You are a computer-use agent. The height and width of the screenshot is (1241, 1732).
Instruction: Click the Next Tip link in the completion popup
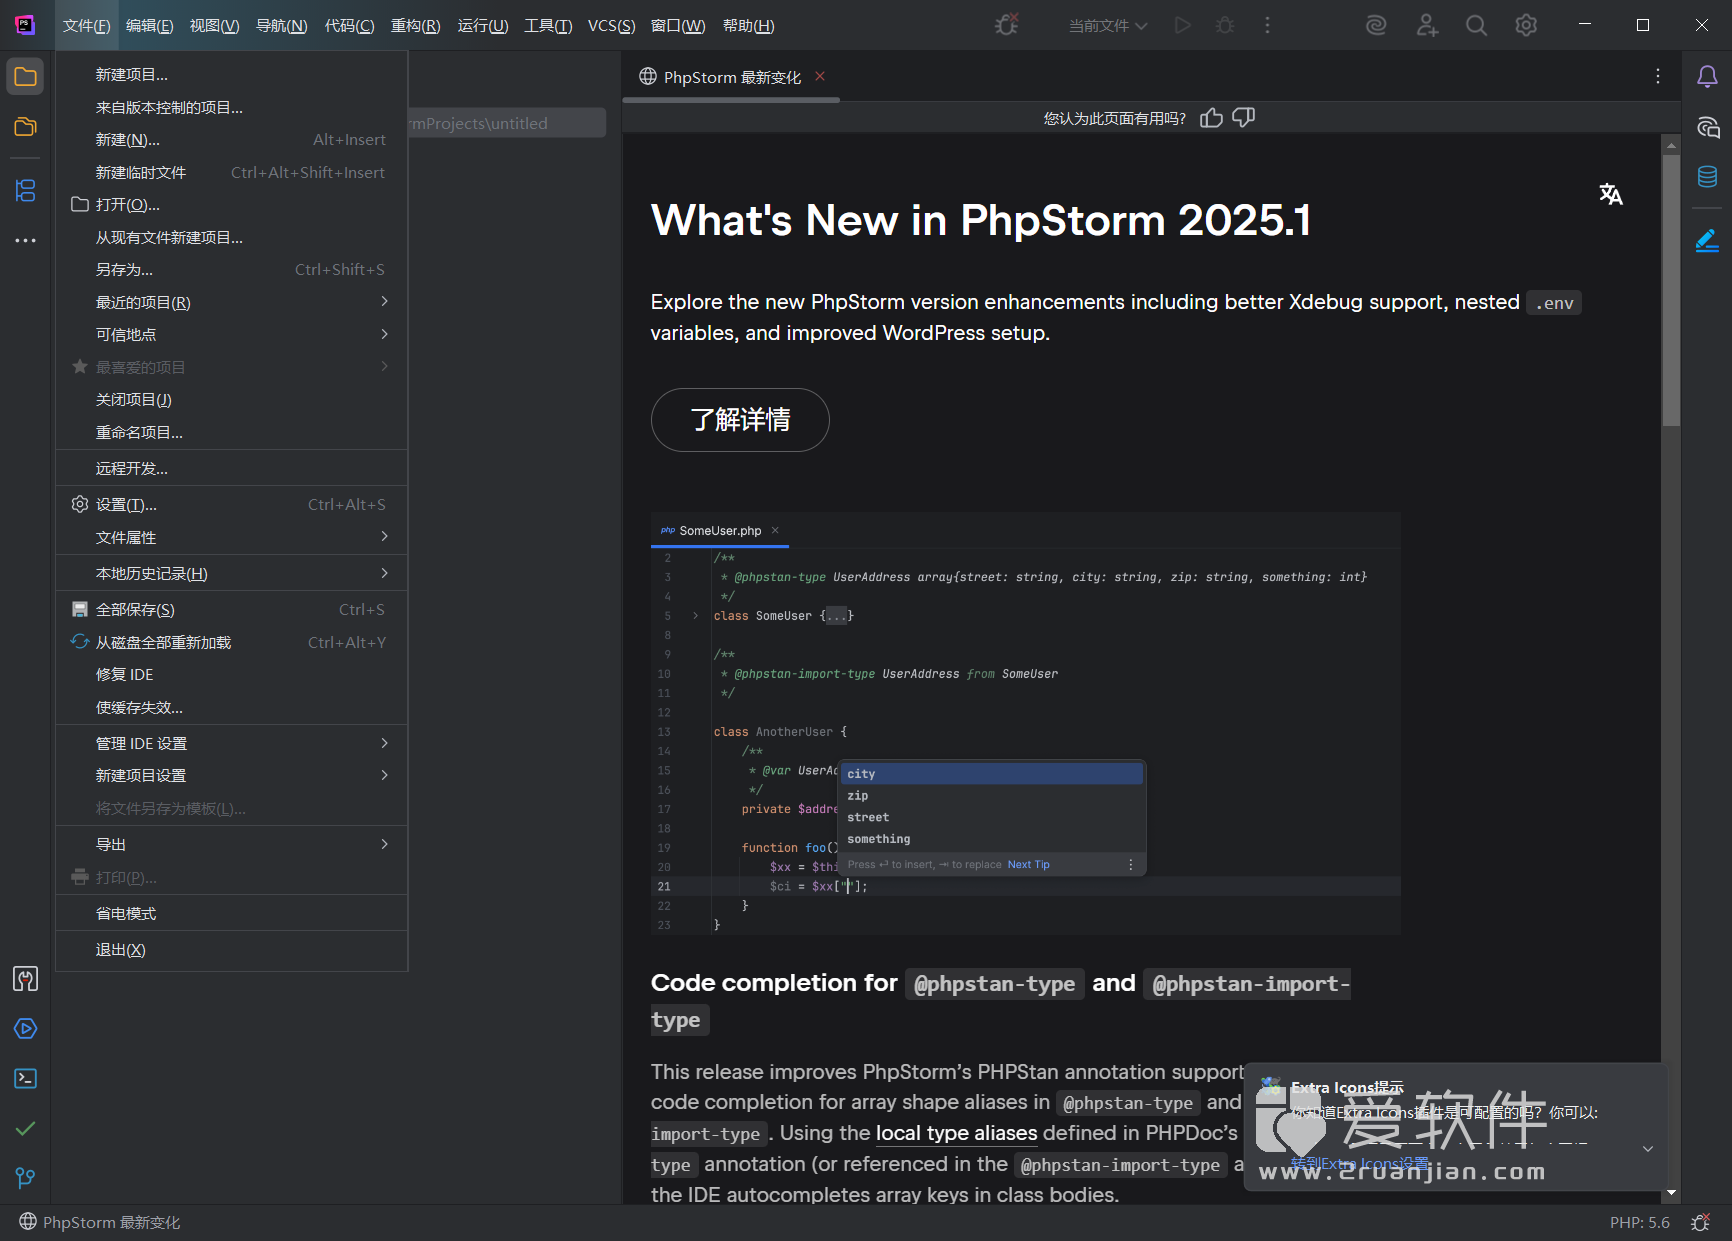tap(1028, 864)
